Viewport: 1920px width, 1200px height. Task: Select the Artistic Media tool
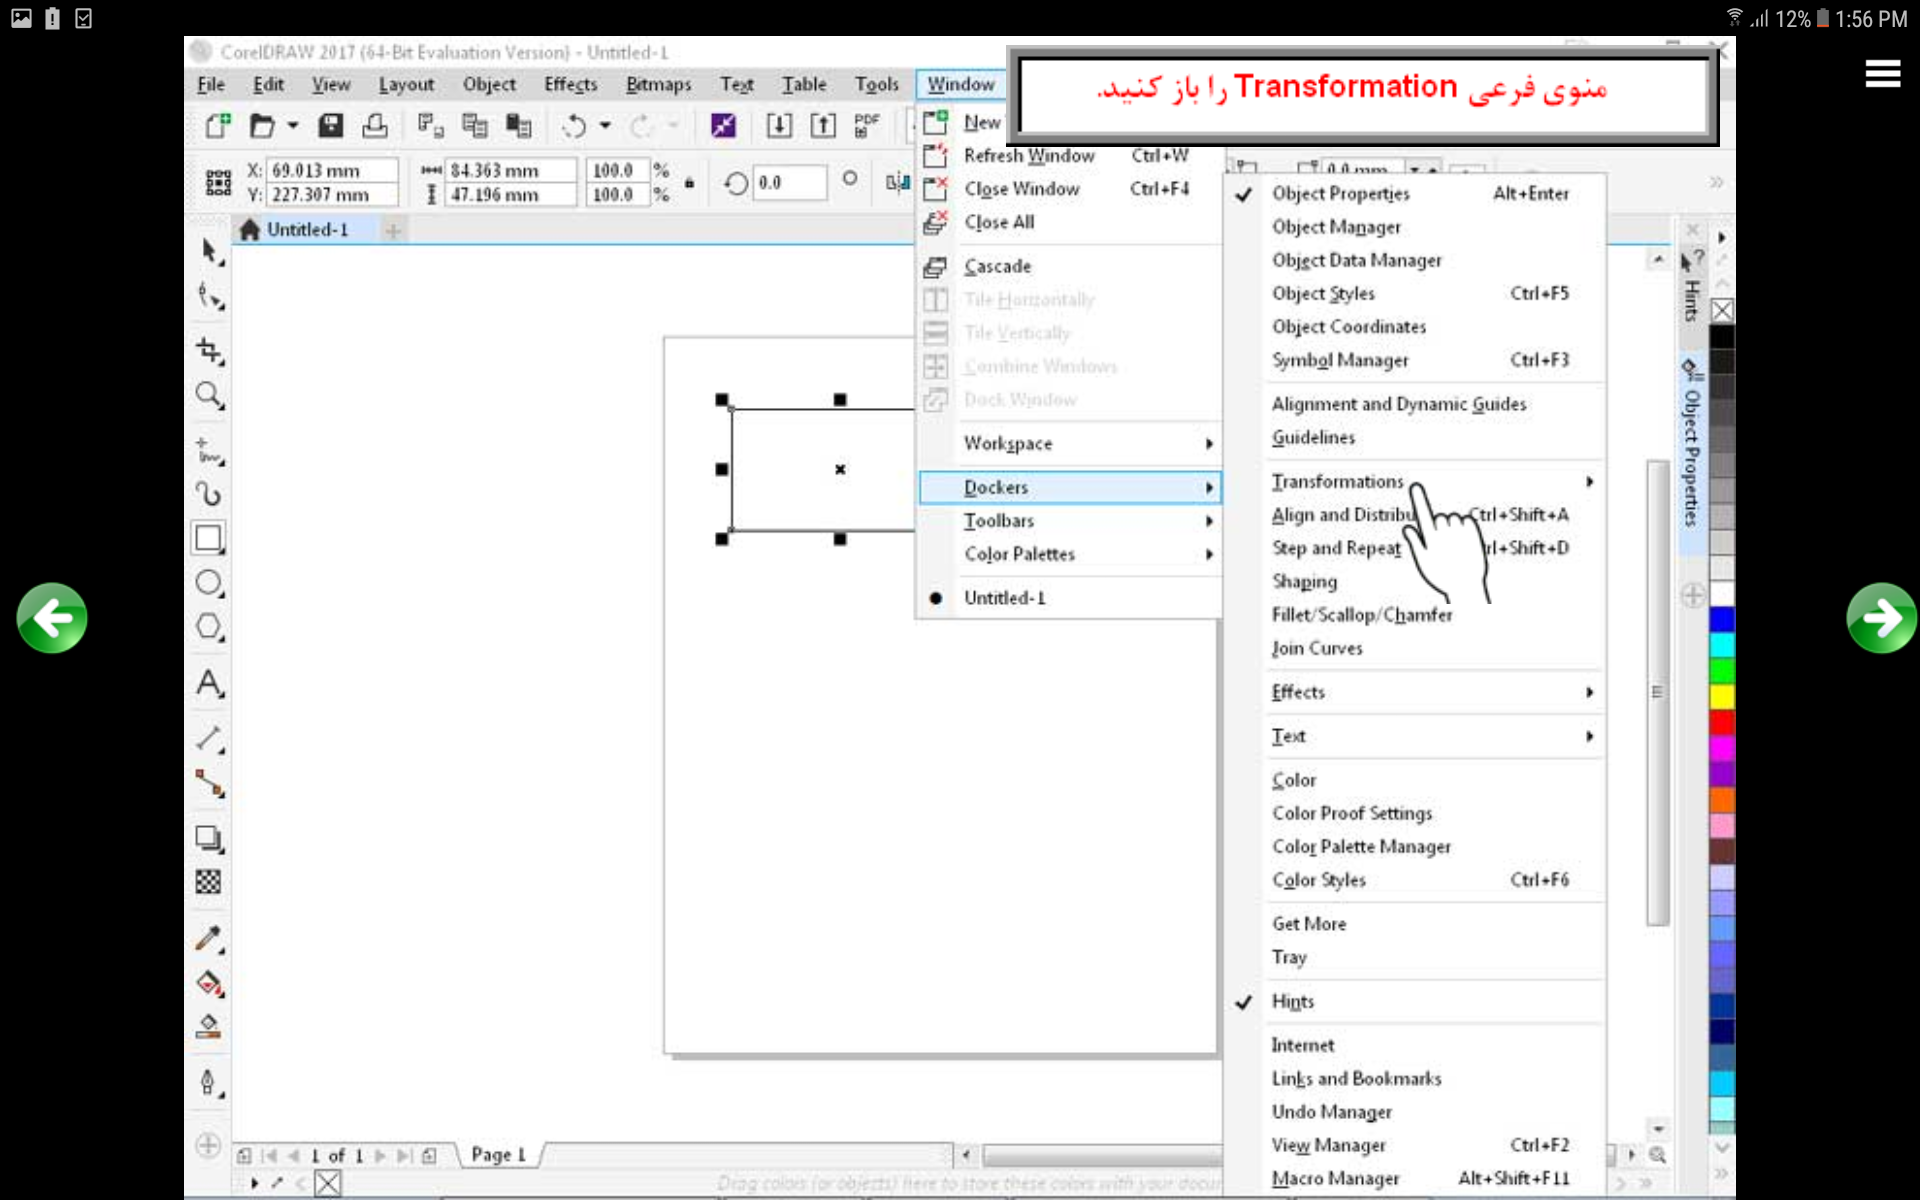[209, 495]
